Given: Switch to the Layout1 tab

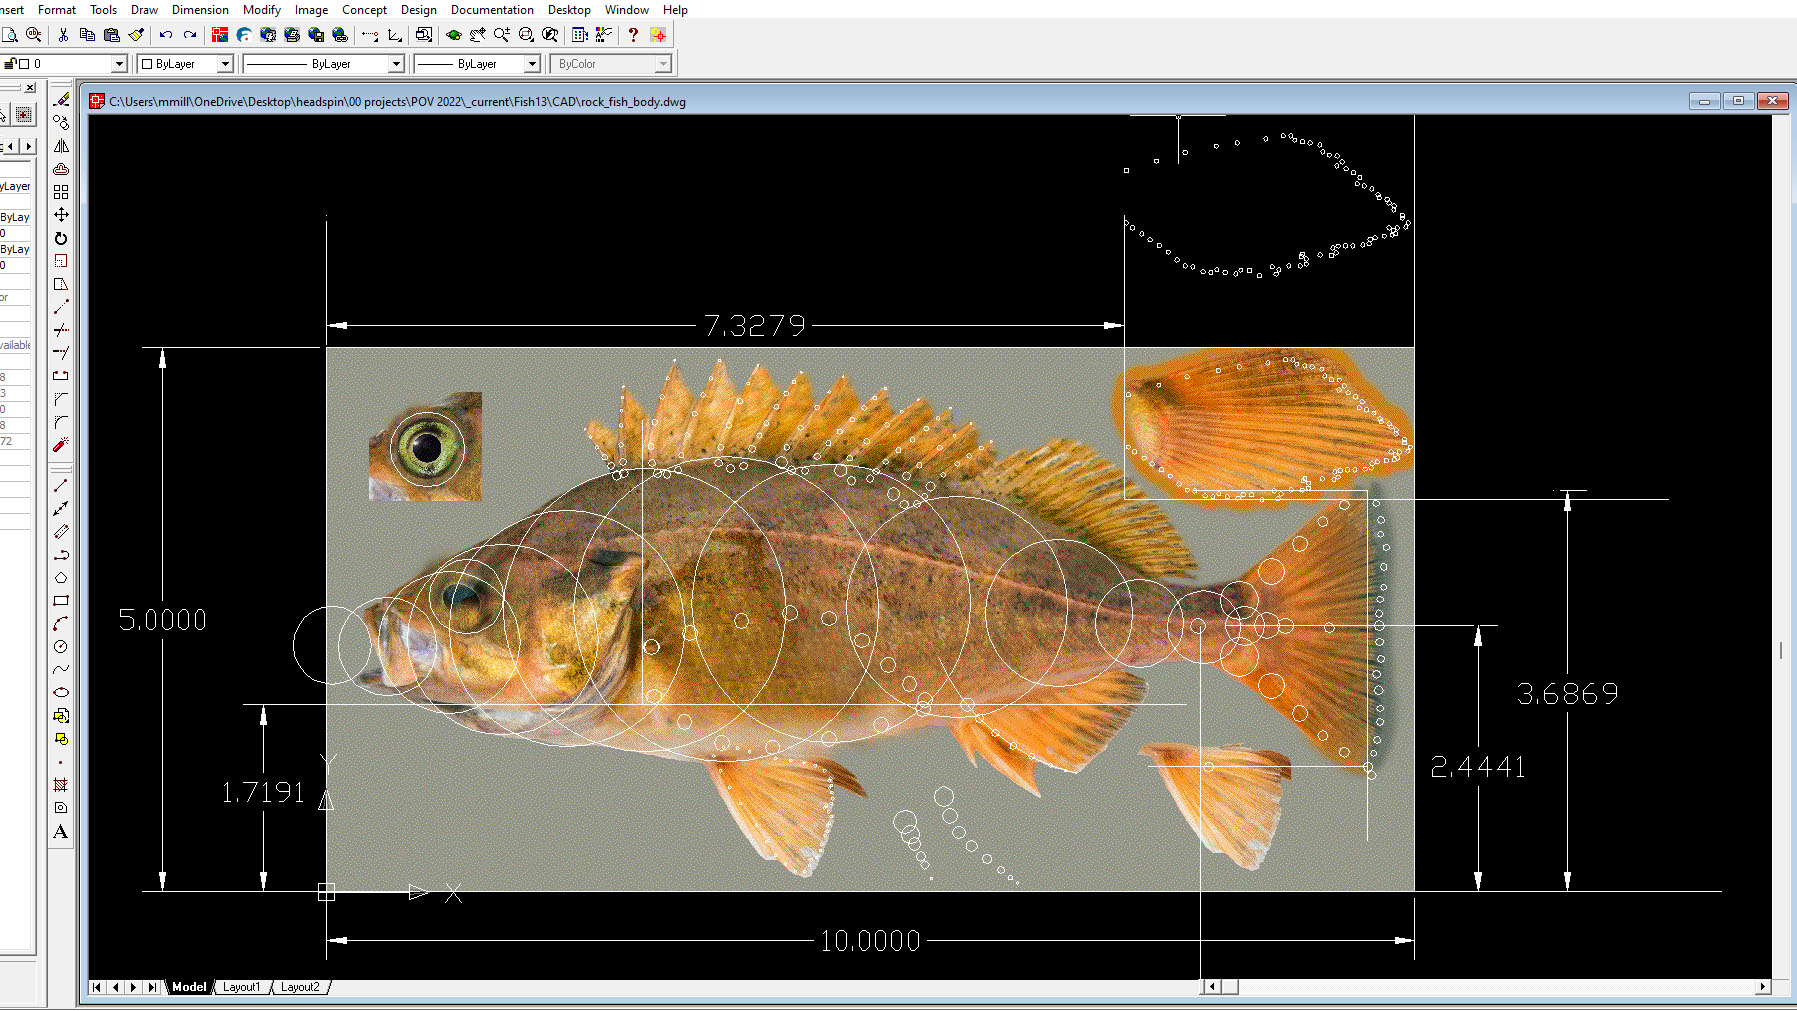Looking at the screenshot, I should [241, 987].
